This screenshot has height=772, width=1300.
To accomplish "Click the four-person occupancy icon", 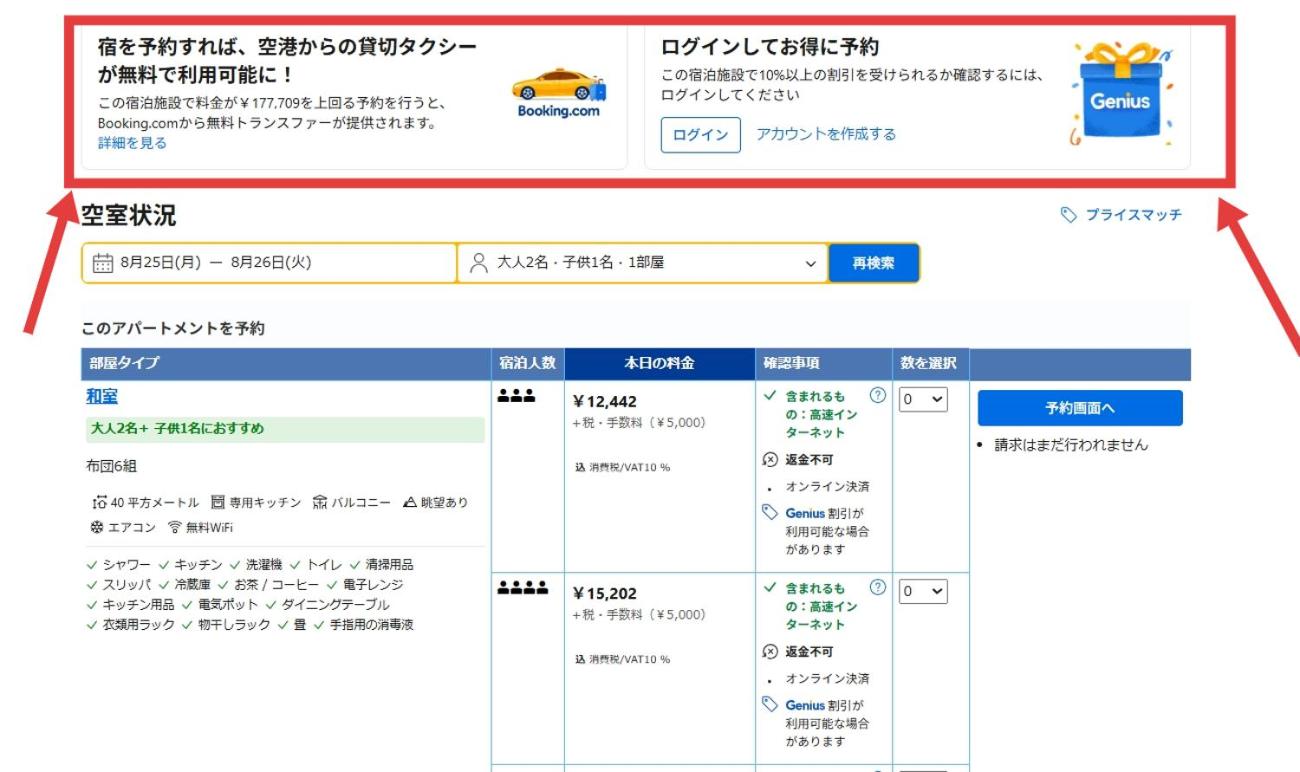I will [x=523, y=589].
